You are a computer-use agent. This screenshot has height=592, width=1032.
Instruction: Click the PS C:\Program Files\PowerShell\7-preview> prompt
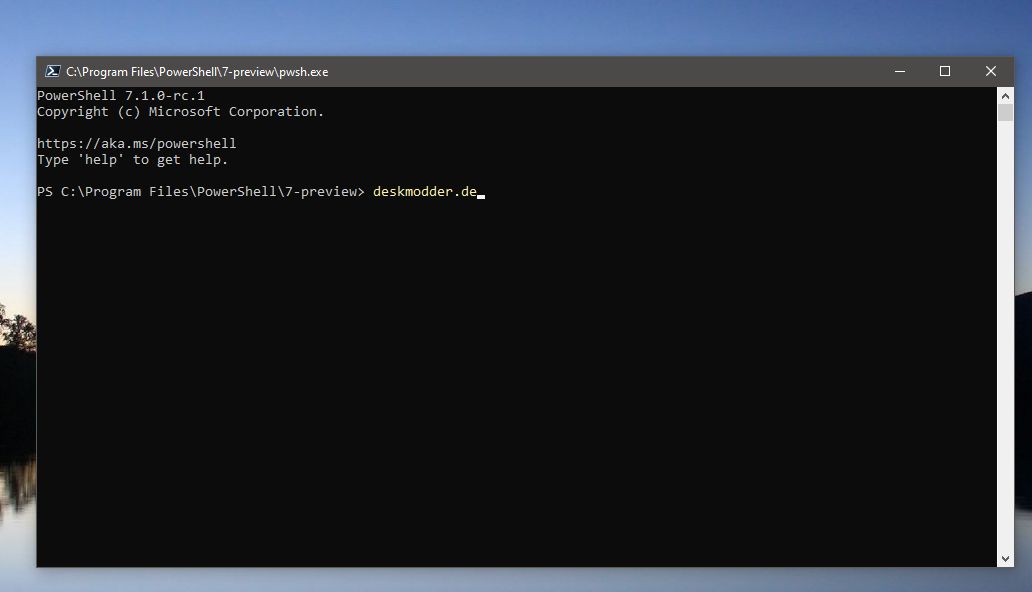click(201, 192)
